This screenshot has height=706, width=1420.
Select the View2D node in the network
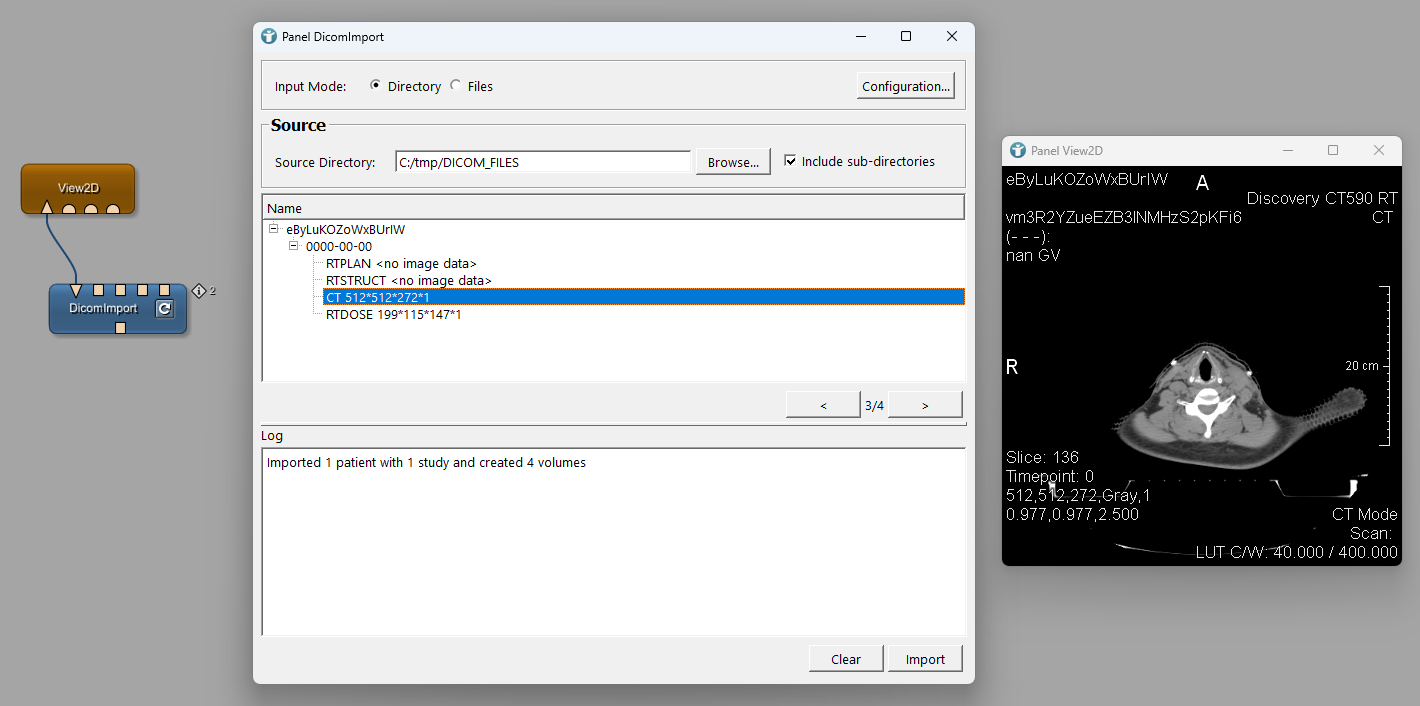(78, 188)
